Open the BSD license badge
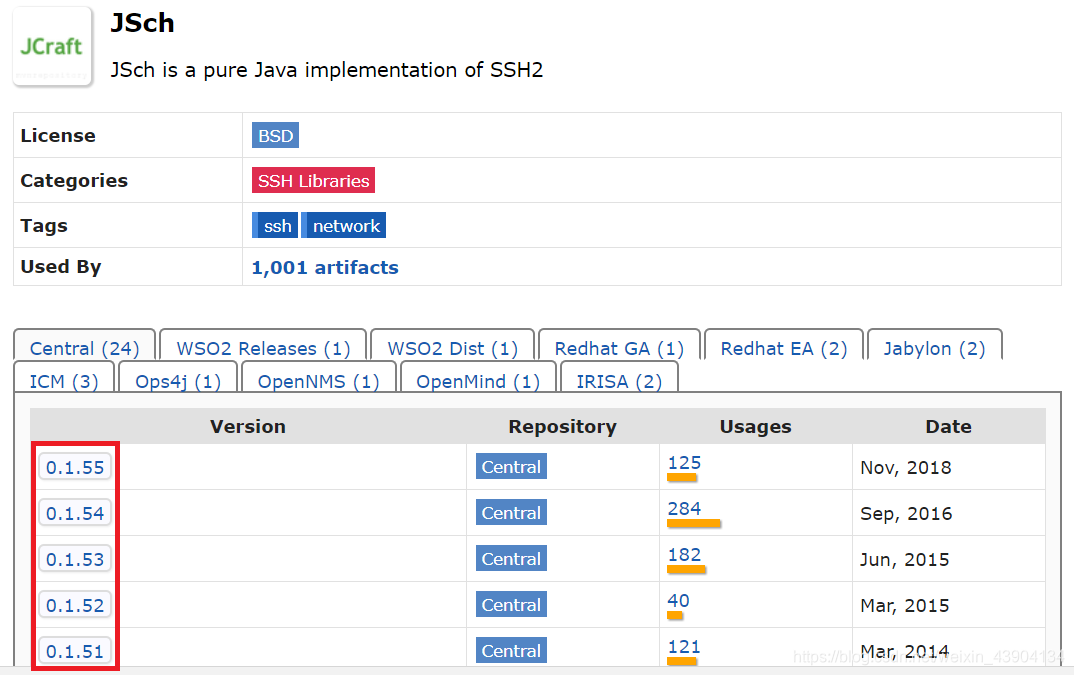Screen dimensions: 1074x675 [x=275, y=136]
